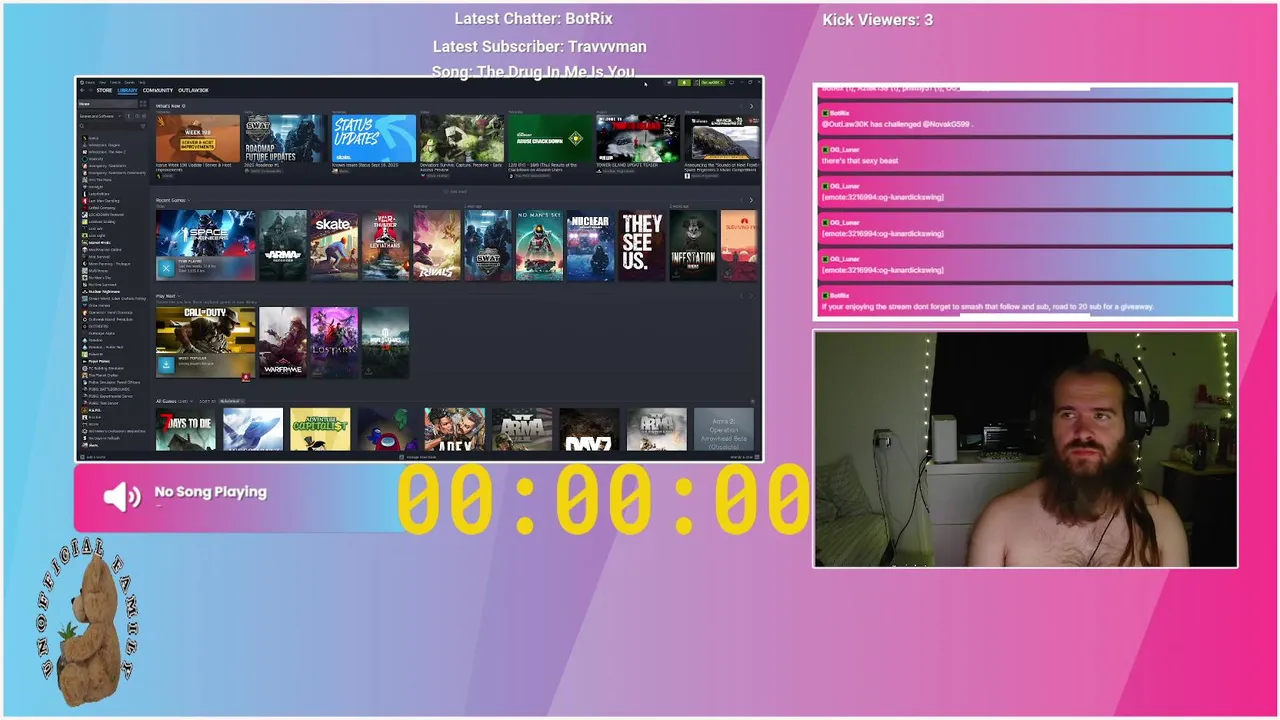This screenshot has height=720, width=1280.
Task: Open the STORE tab in Steam
Action: (x=104, y=90)
